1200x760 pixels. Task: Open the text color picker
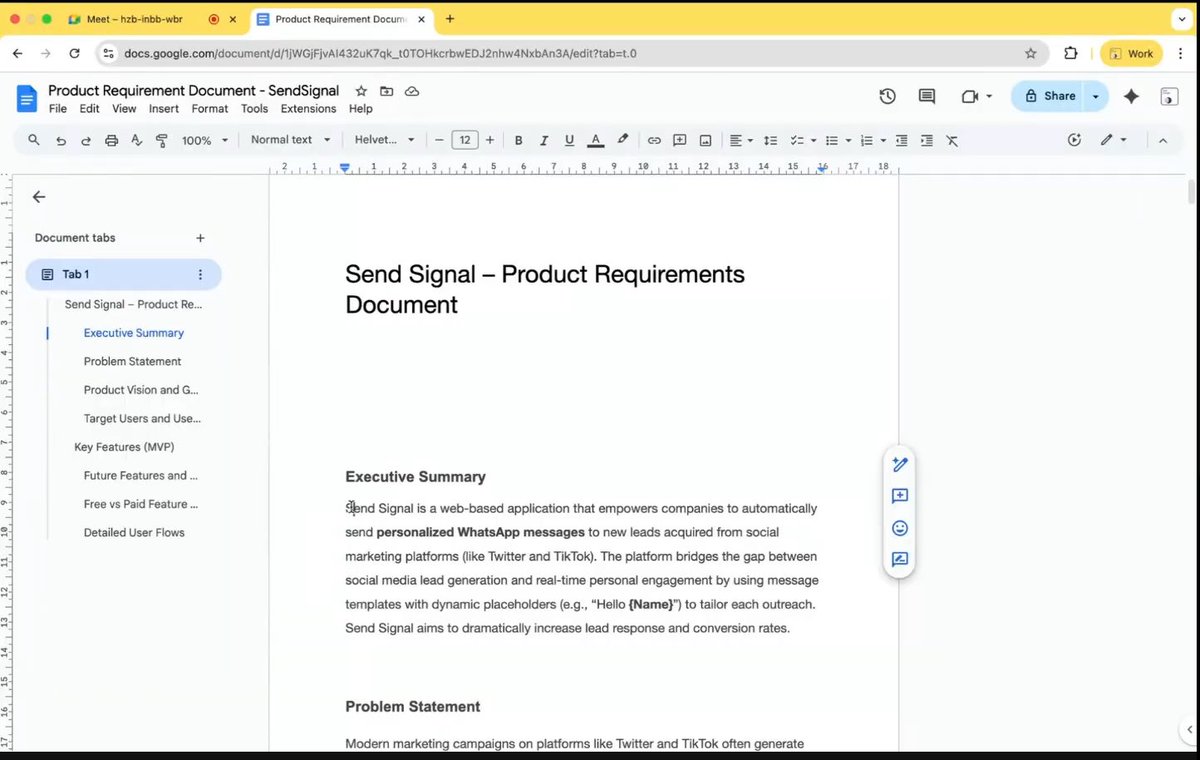coord(596,140)
